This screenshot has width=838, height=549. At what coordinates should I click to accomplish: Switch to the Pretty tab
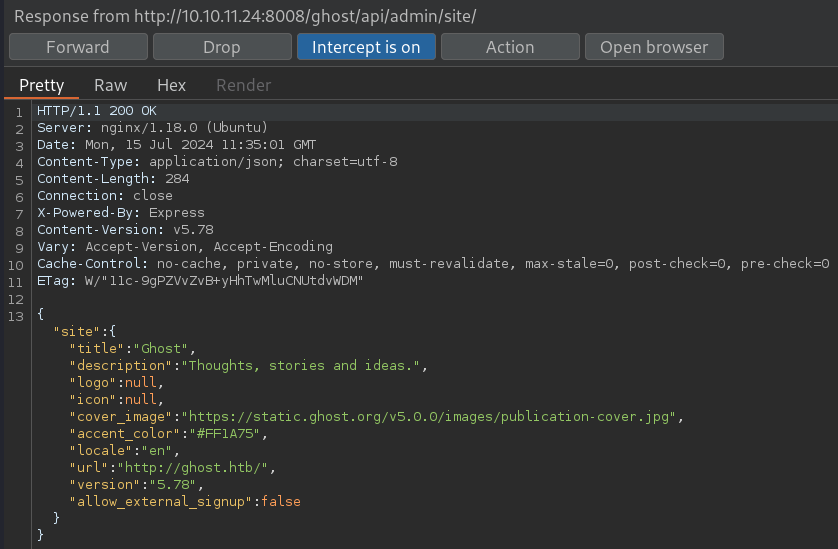(42, 86)
